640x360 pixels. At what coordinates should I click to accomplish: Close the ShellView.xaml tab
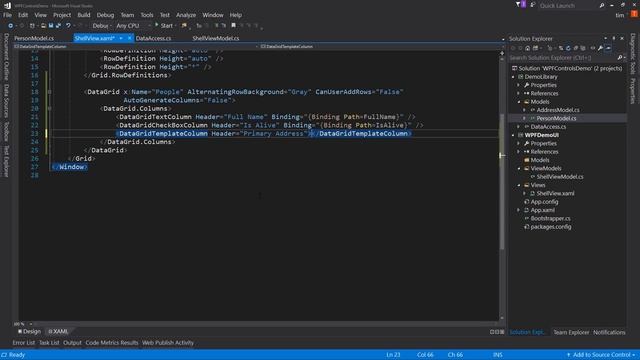[x=129, y=38]
